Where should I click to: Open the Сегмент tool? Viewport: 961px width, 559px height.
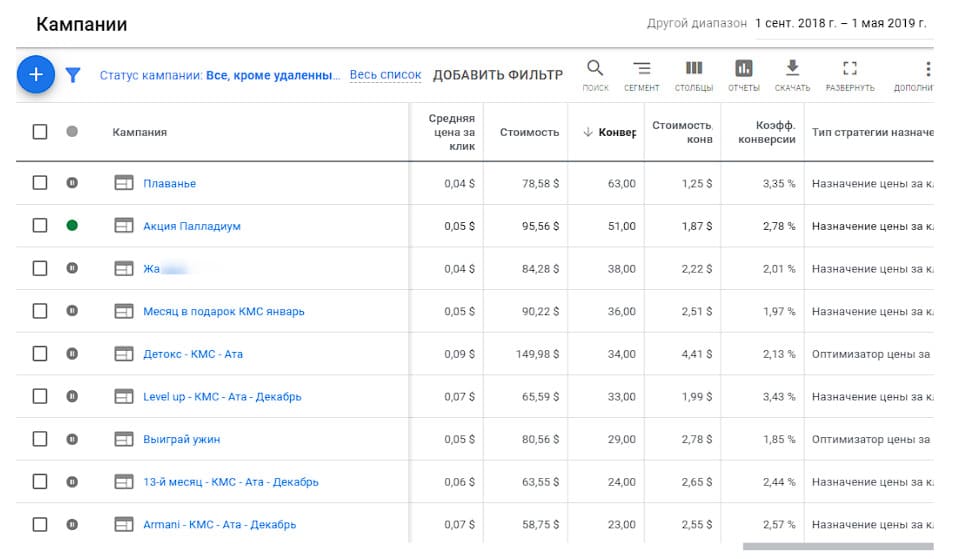pyautogui.click(x=642, y=75)
